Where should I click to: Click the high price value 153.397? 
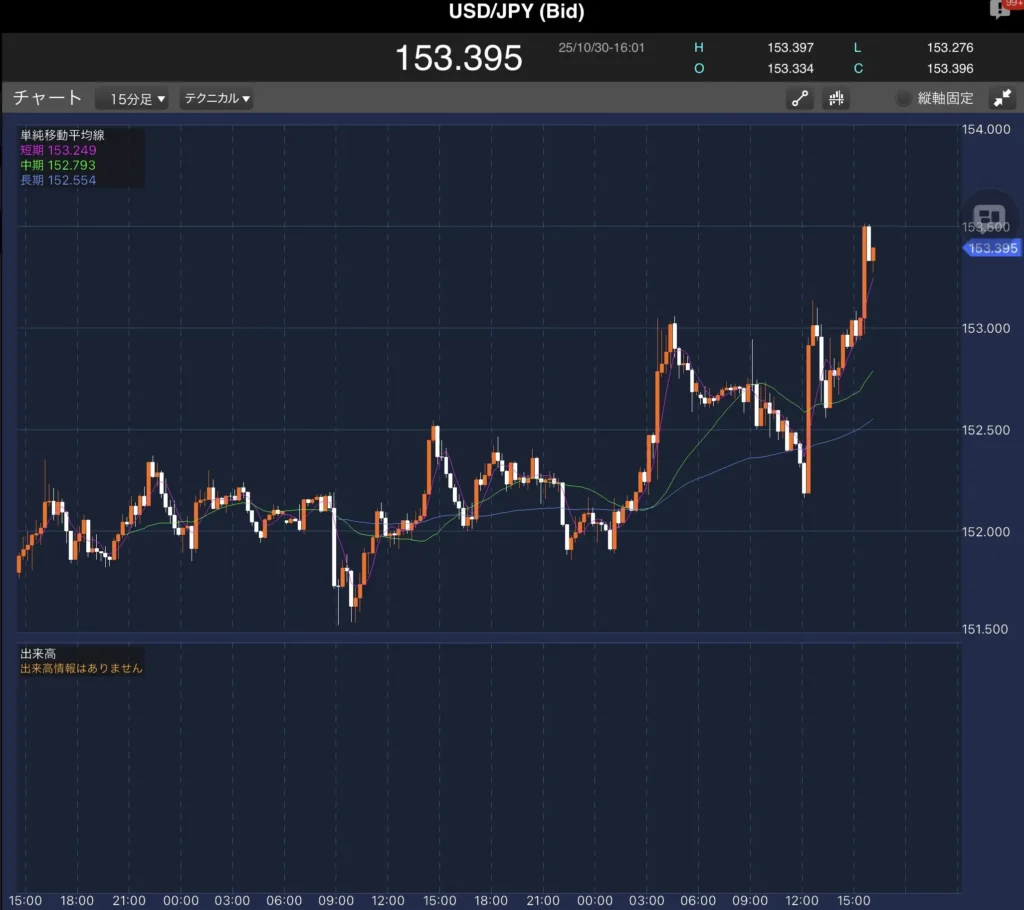point(790,47)
